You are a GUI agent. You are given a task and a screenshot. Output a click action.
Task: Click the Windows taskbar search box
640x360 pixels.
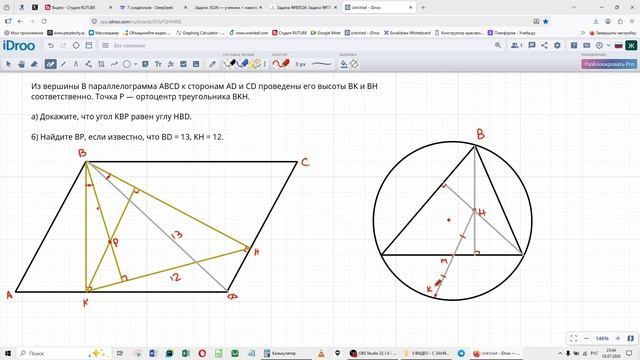63,353
